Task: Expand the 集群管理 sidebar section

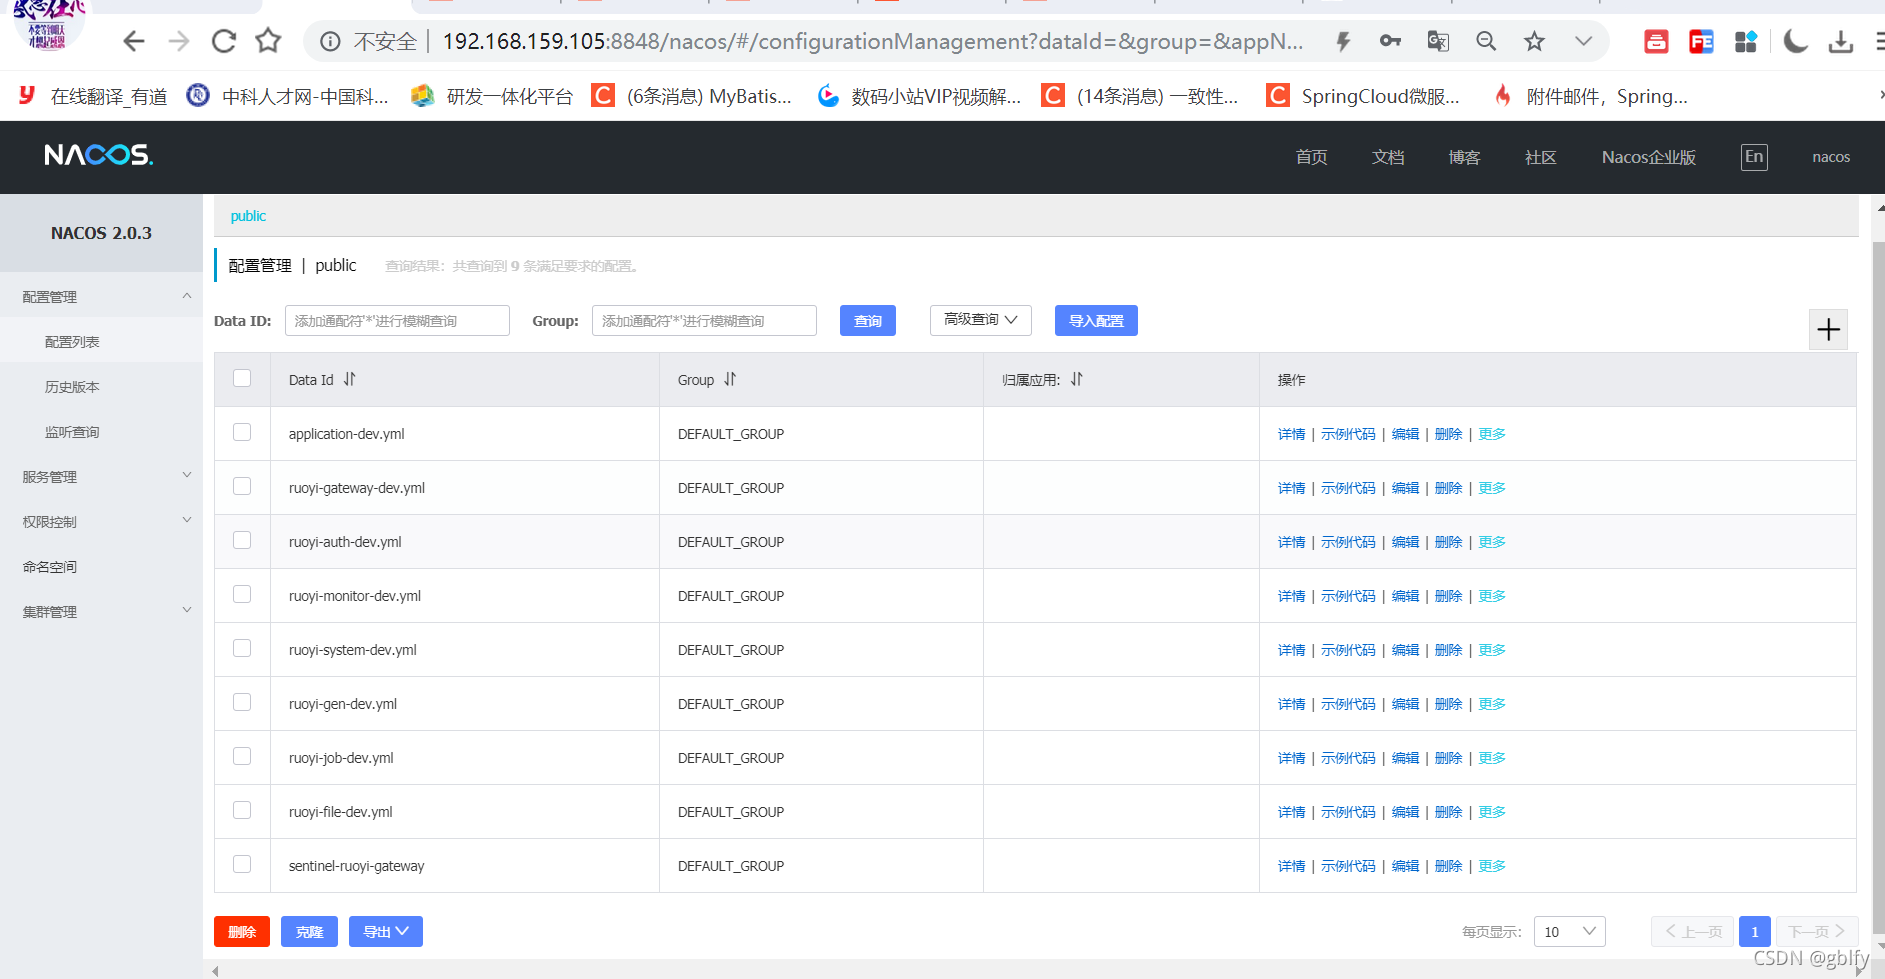Action: click(101, 612)
